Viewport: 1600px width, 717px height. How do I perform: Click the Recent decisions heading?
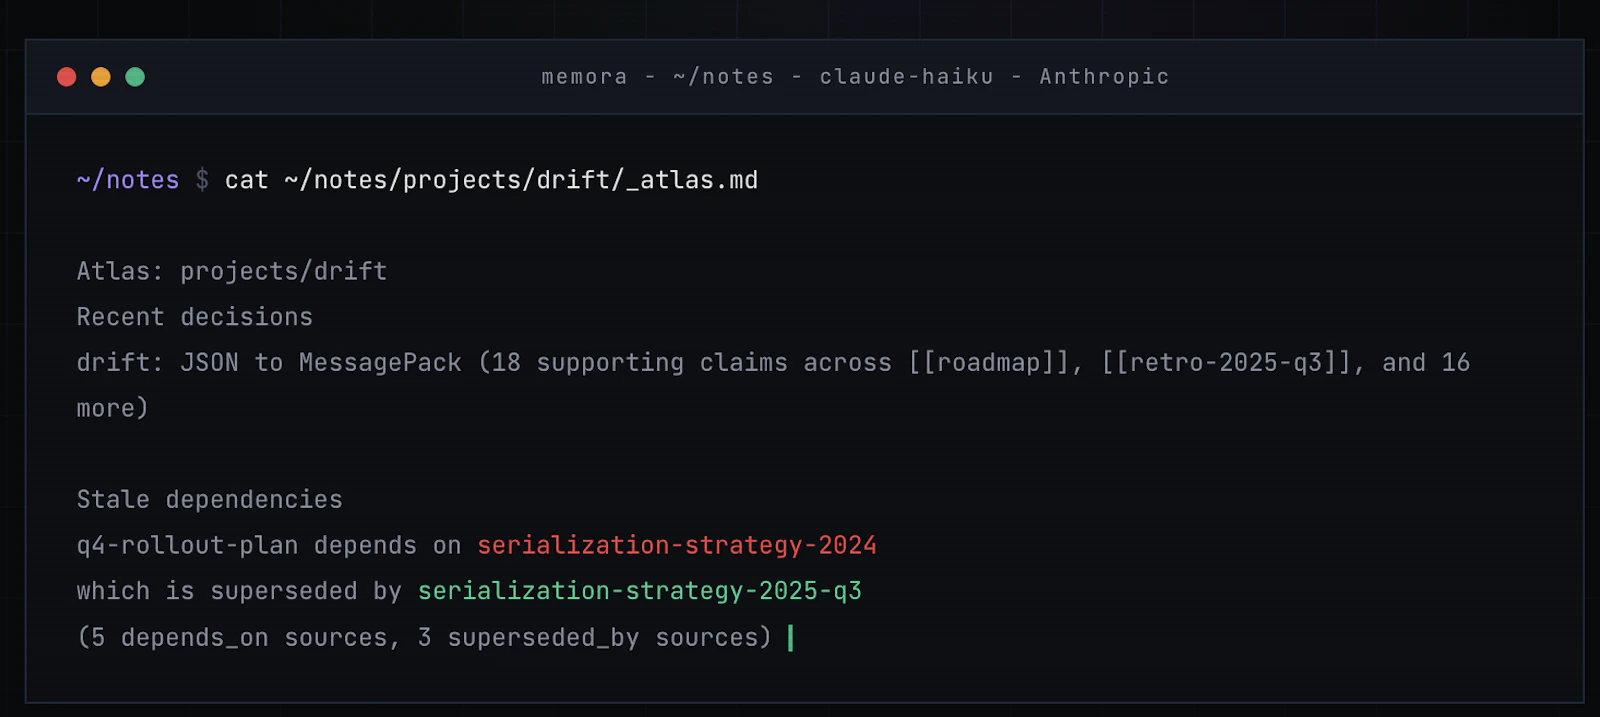(195, 317)
